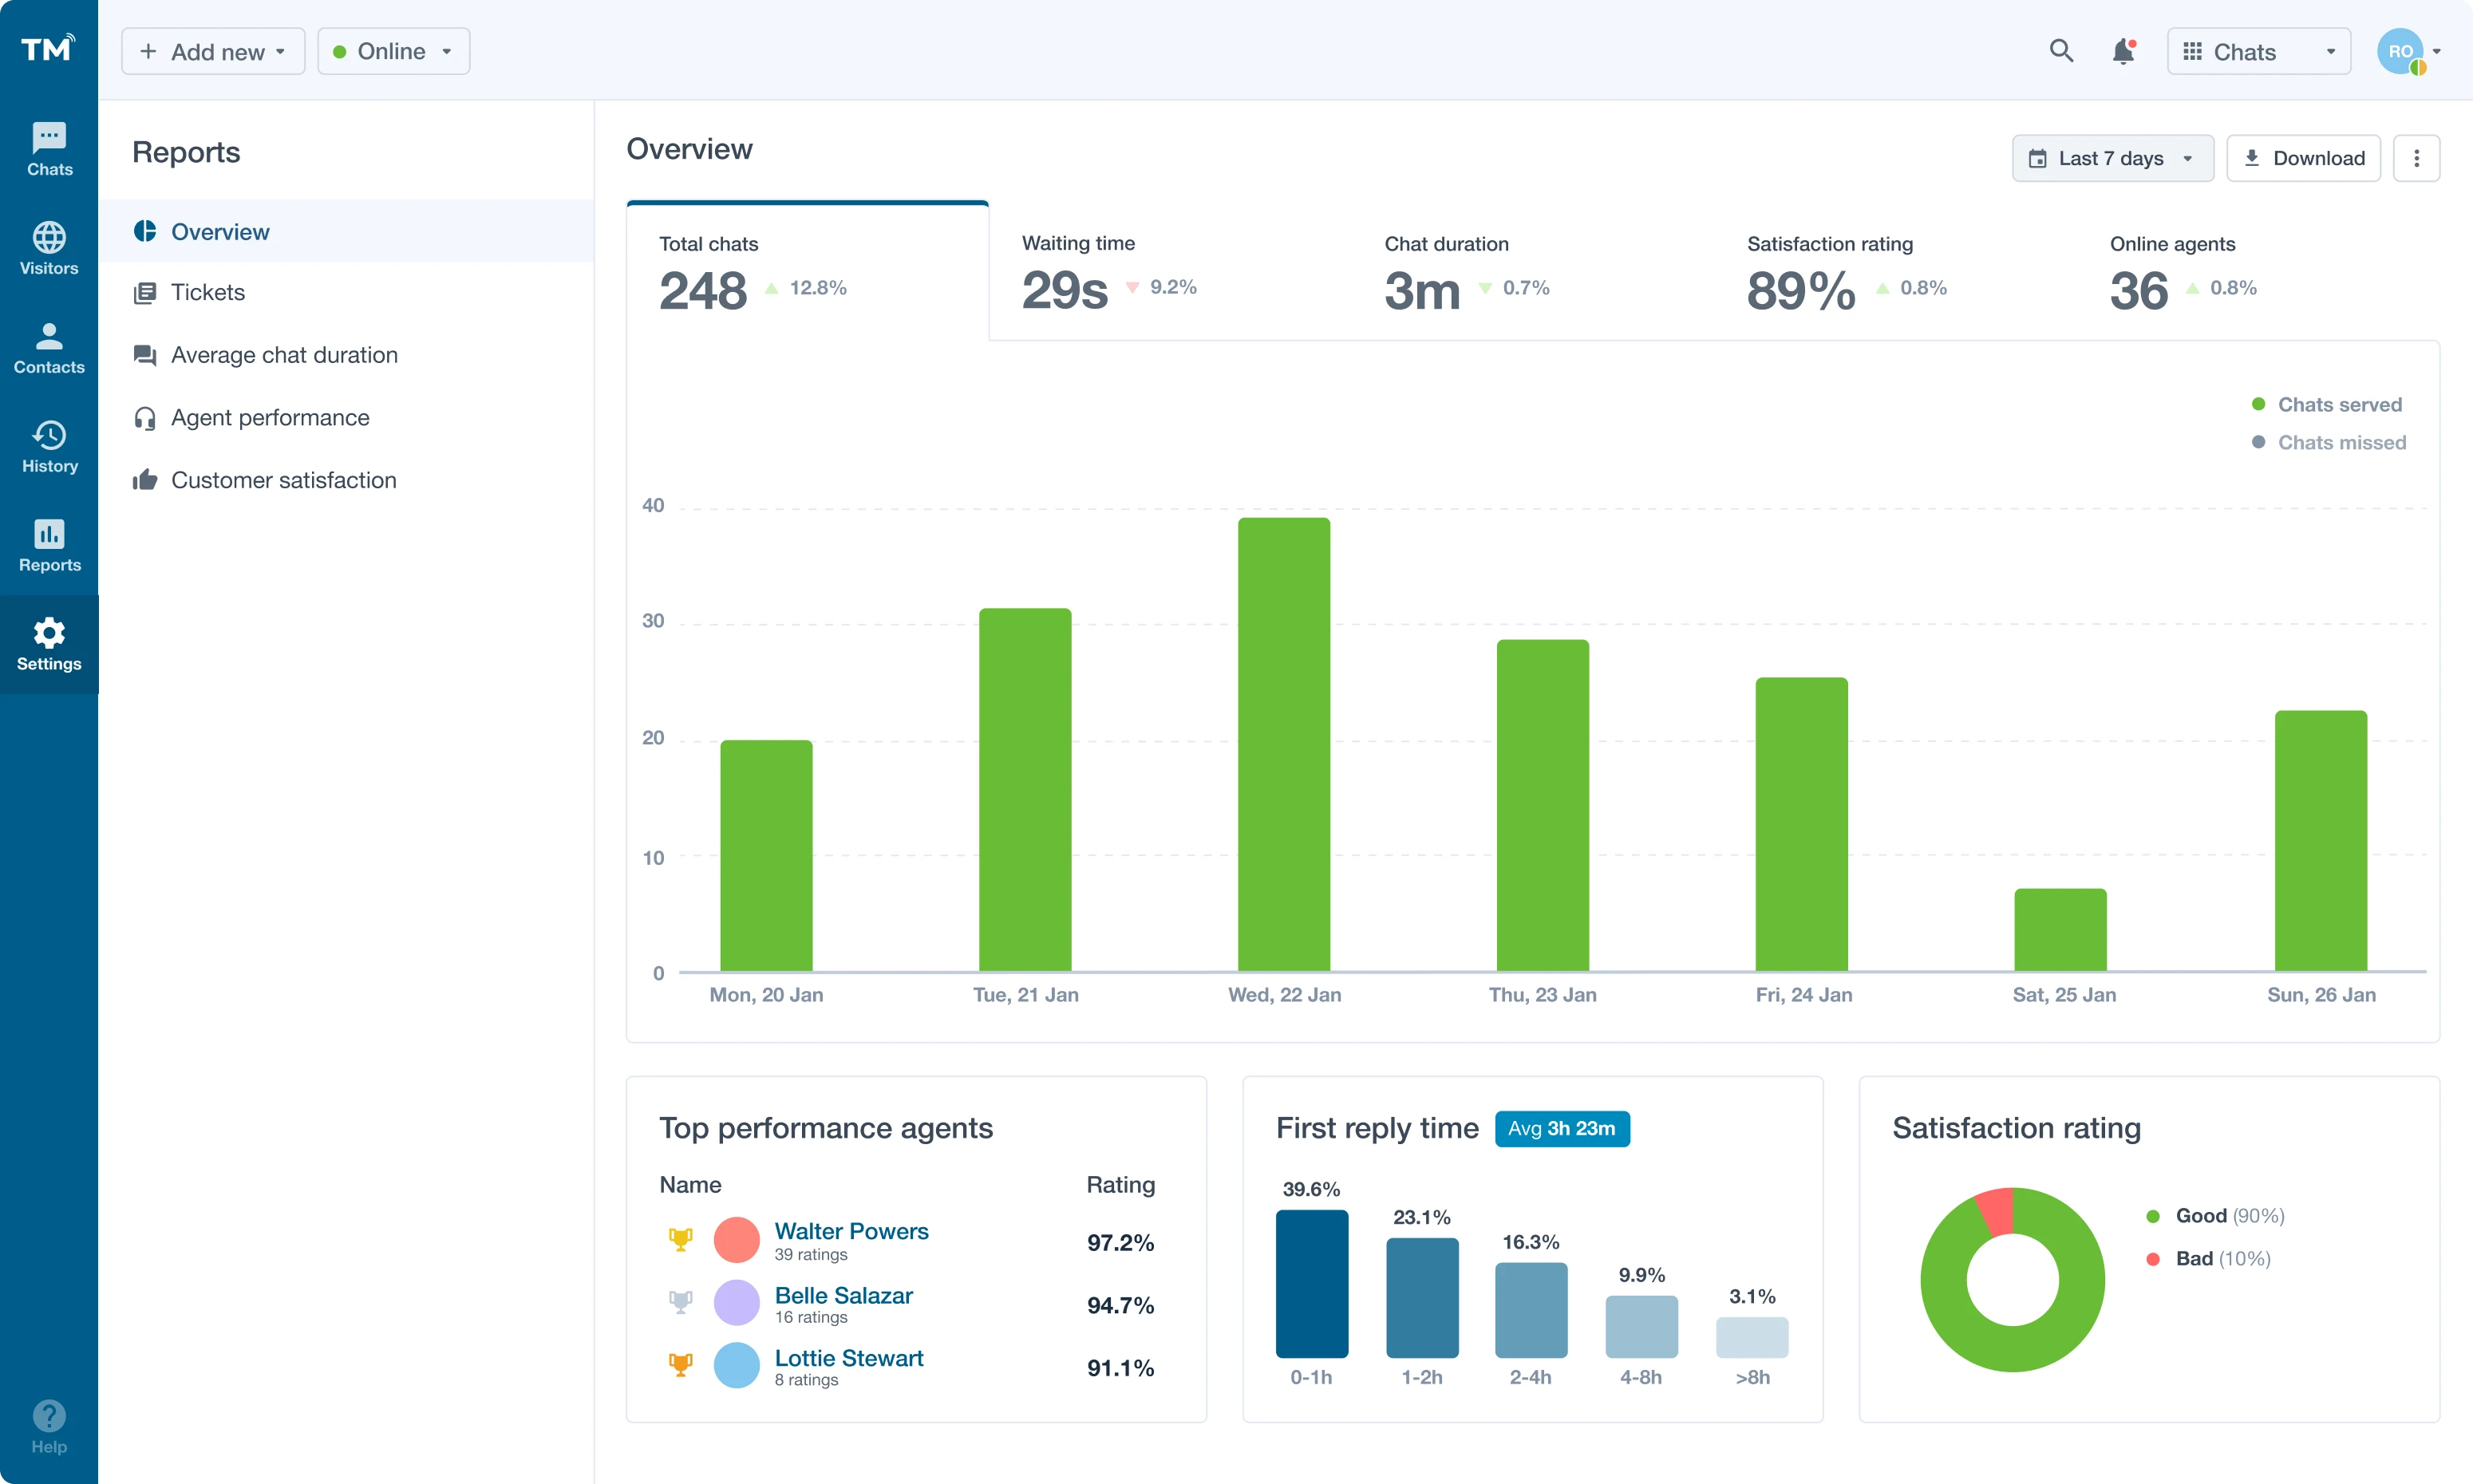The height and width of the screenshot is (1484, 2473).
Task: Open search from the top bar
Action: click(2060, 51)
